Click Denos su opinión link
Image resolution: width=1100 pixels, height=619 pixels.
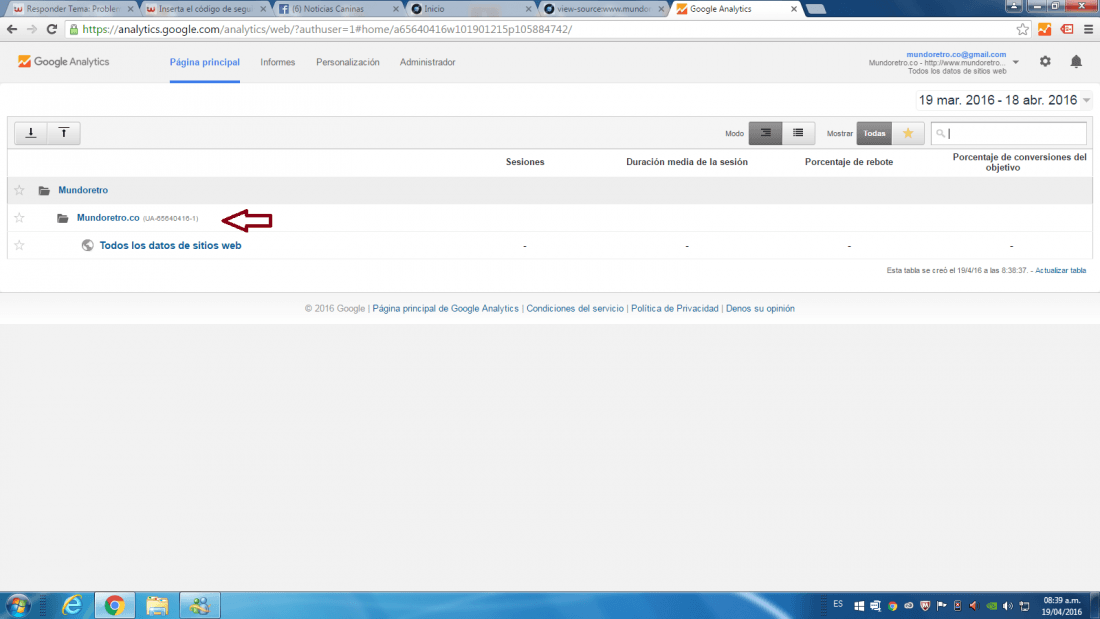tap(760, 308)
